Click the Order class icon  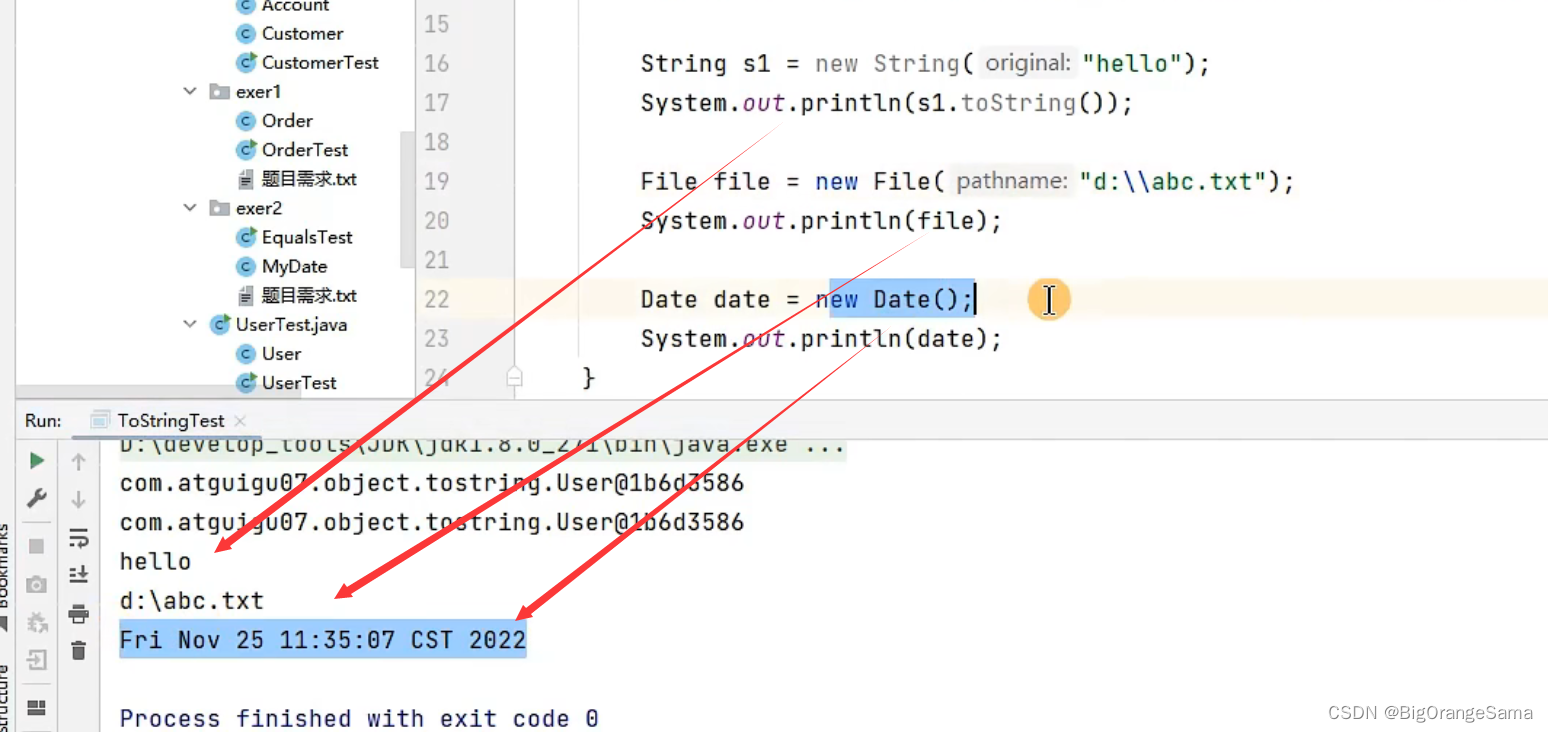[x=246, y=120]
